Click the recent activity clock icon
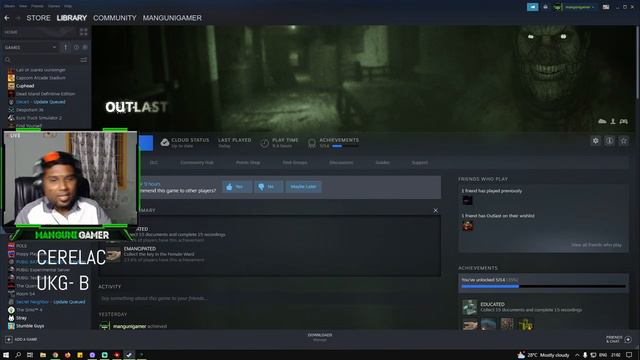Image resolution: width=640 pixels, height=360 pixels. (x=76, y=47)
